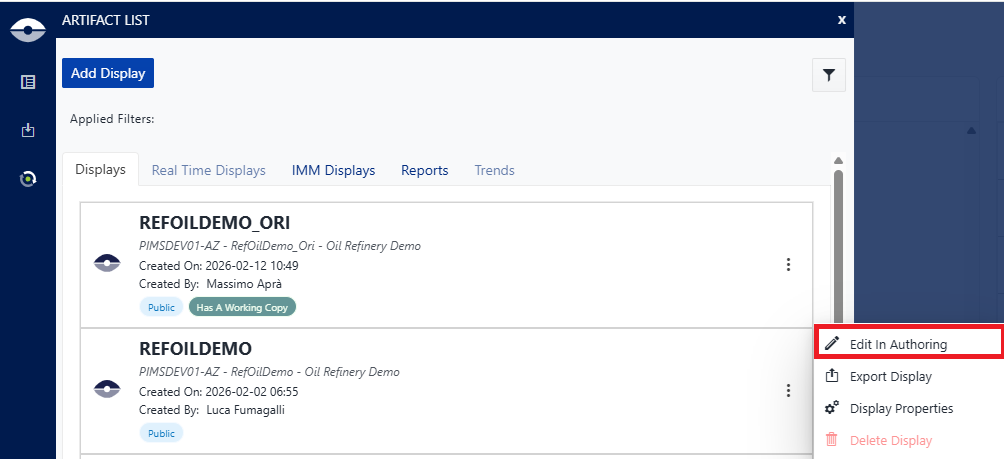1004x459 pixels.
Task: Select the Trends tab
Action: pyautogui.click(x=494, y=170)
